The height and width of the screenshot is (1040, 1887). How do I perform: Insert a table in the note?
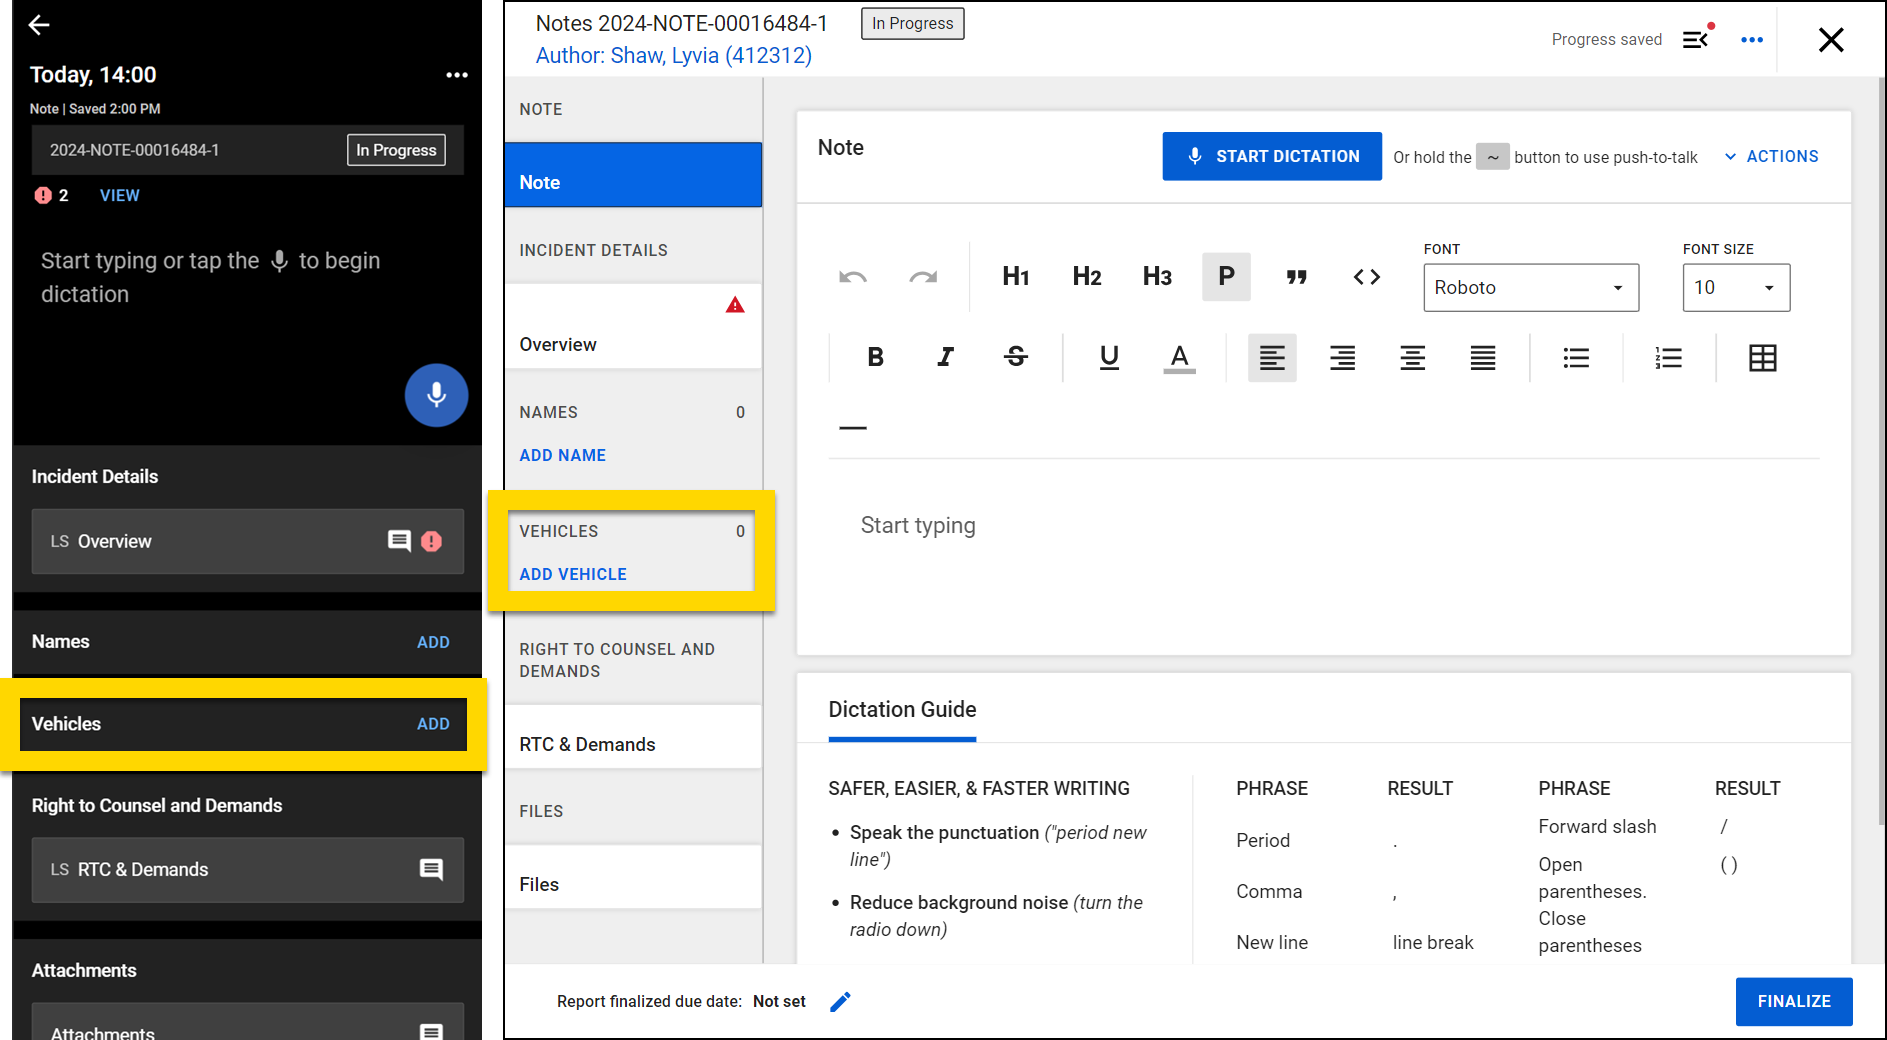(1762, 358)
